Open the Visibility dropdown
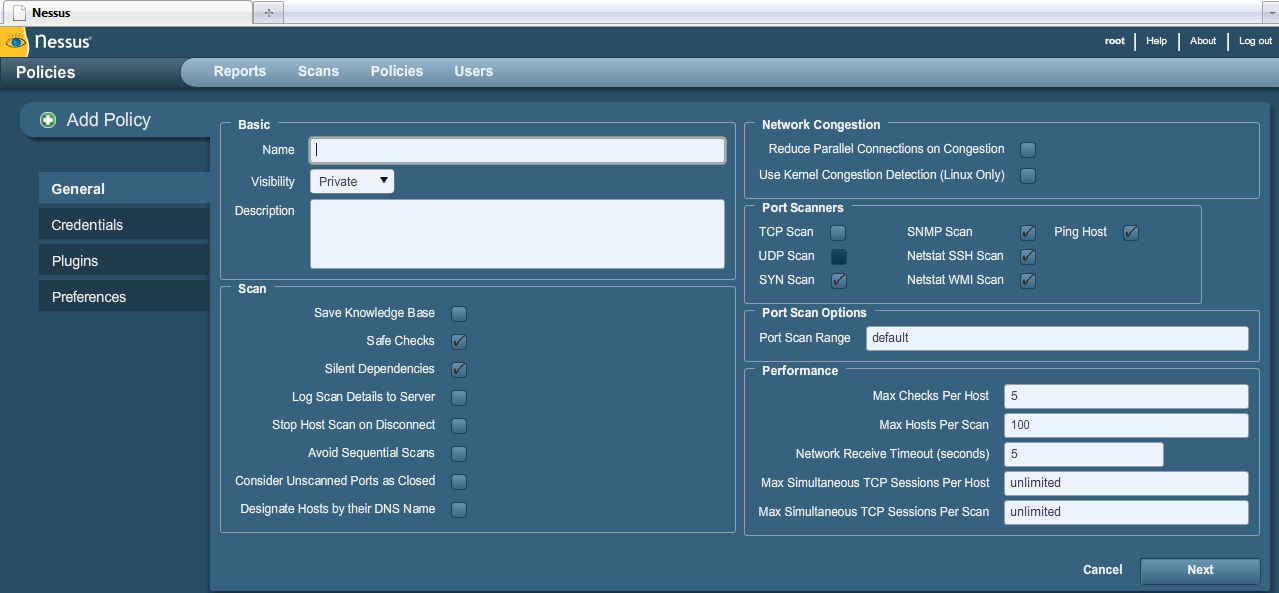The width and height of the screenshot is (1279, 593). pos(352,181)
